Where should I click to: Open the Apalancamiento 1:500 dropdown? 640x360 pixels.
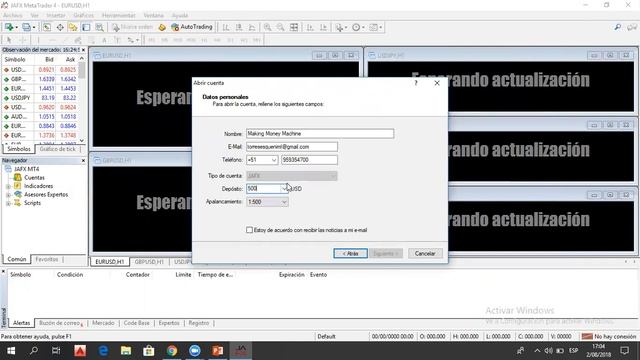point(267,202)
